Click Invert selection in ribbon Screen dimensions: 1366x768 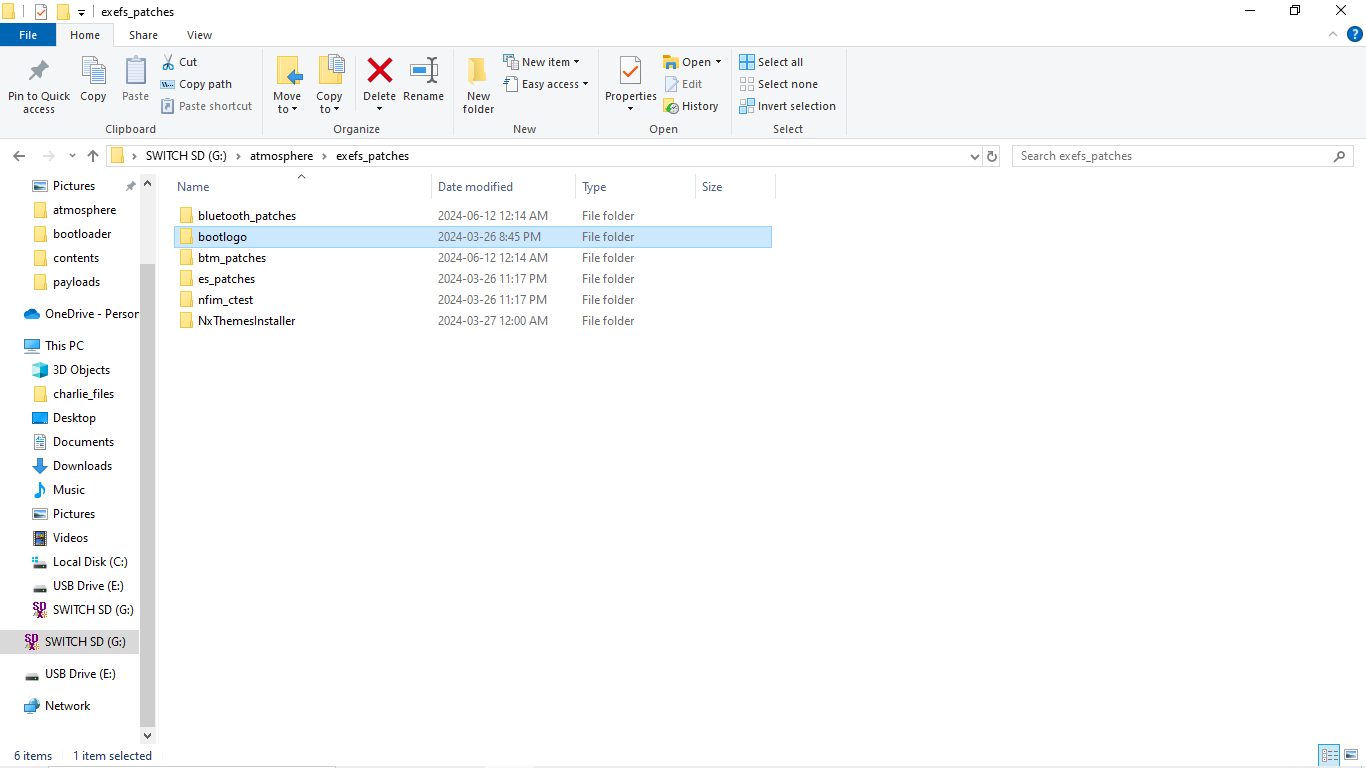(x=787, y=106)
